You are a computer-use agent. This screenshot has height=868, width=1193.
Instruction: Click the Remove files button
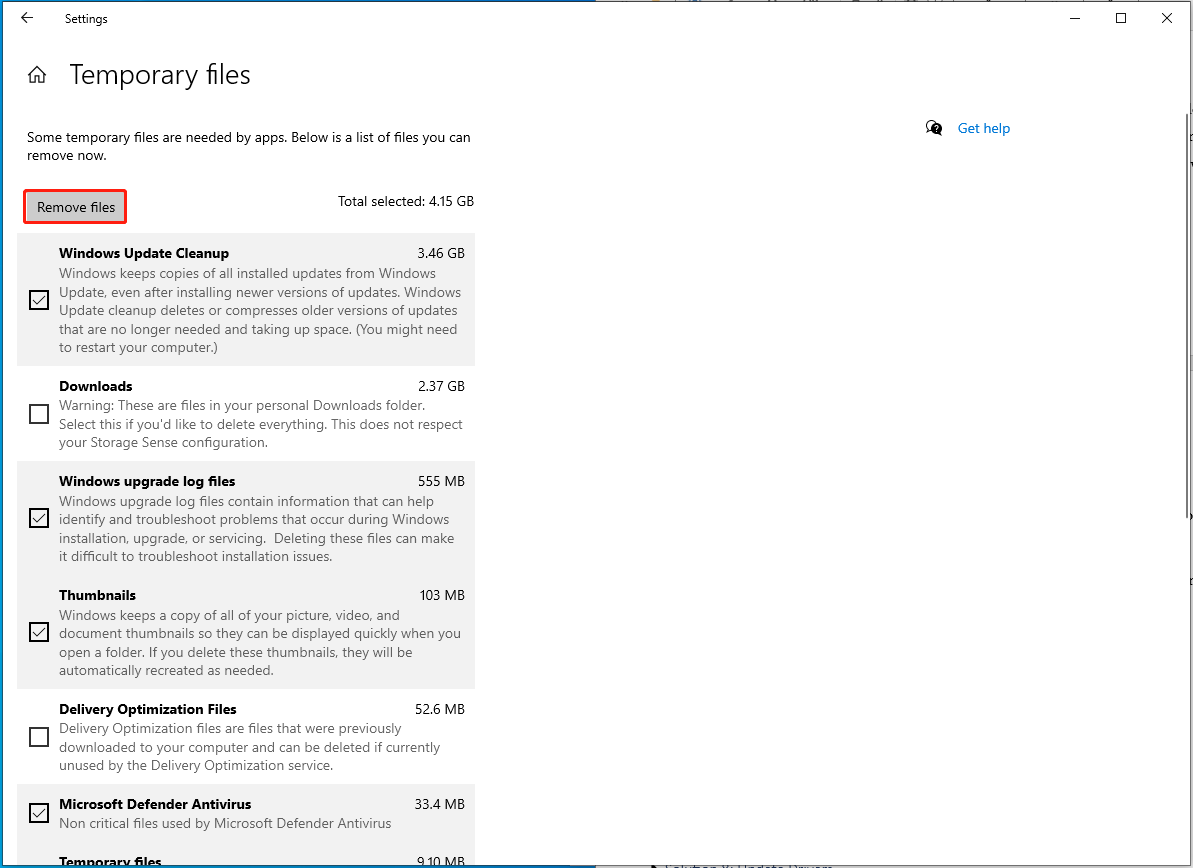(x=74, y=206)
